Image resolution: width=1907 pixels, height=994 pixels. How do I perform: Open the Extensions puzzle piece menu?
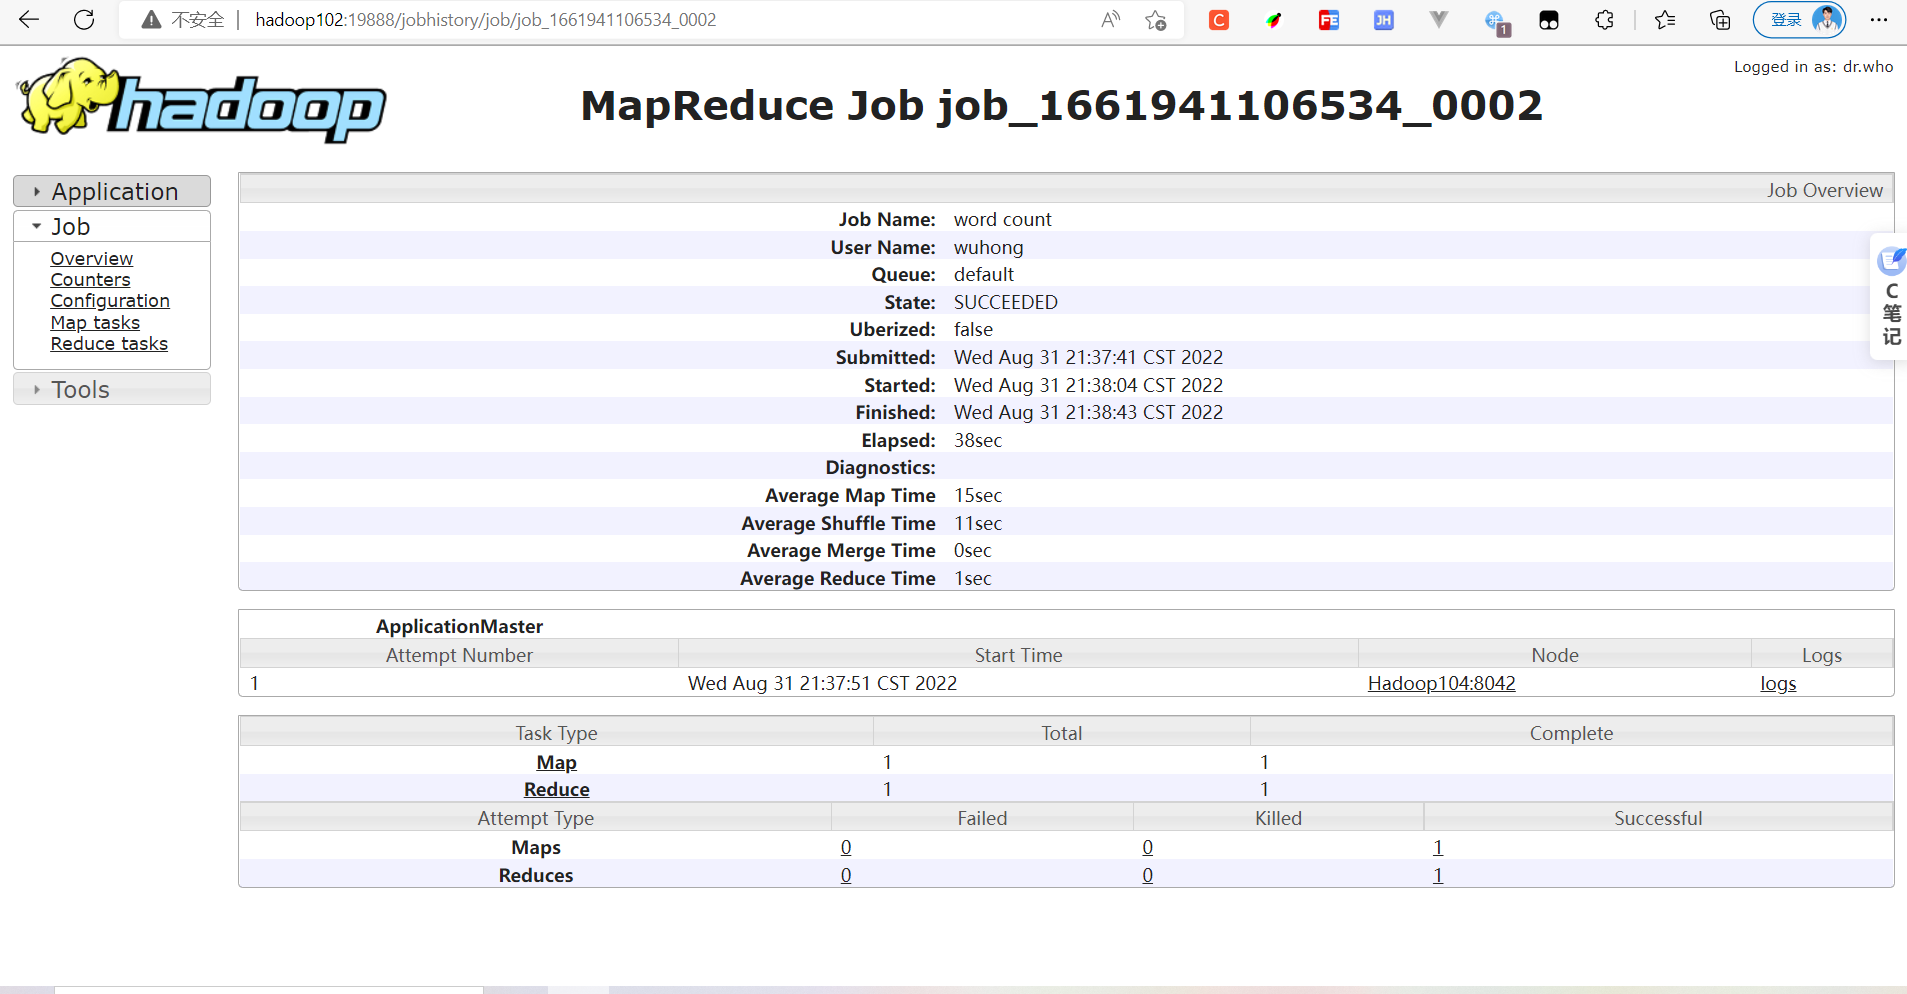tap(1604, 20)
